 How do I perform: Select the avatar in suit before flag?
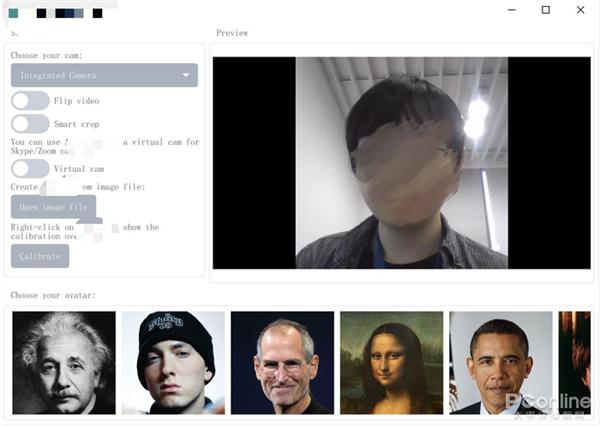click(501, 363)
